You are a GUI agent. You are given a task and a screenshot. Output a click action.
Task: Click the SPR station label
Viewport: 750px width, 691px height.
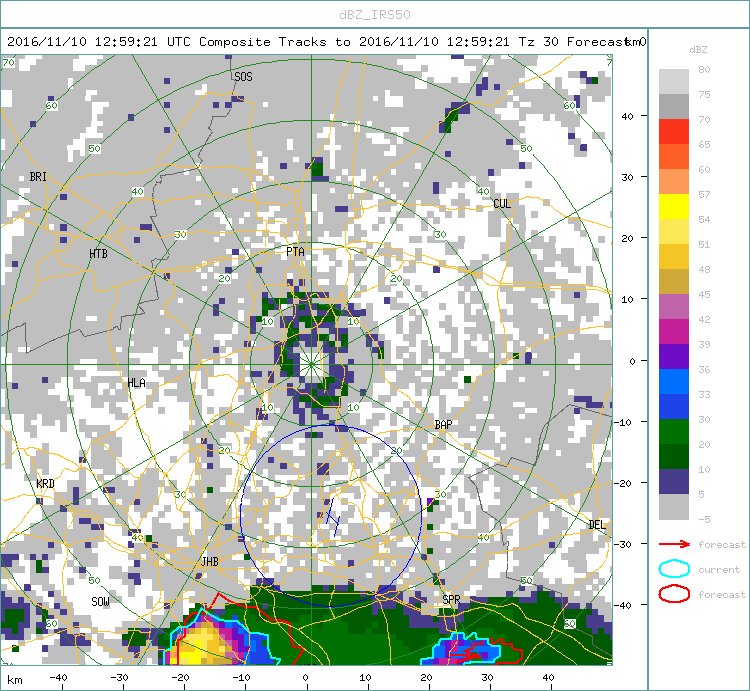(451, 600)
